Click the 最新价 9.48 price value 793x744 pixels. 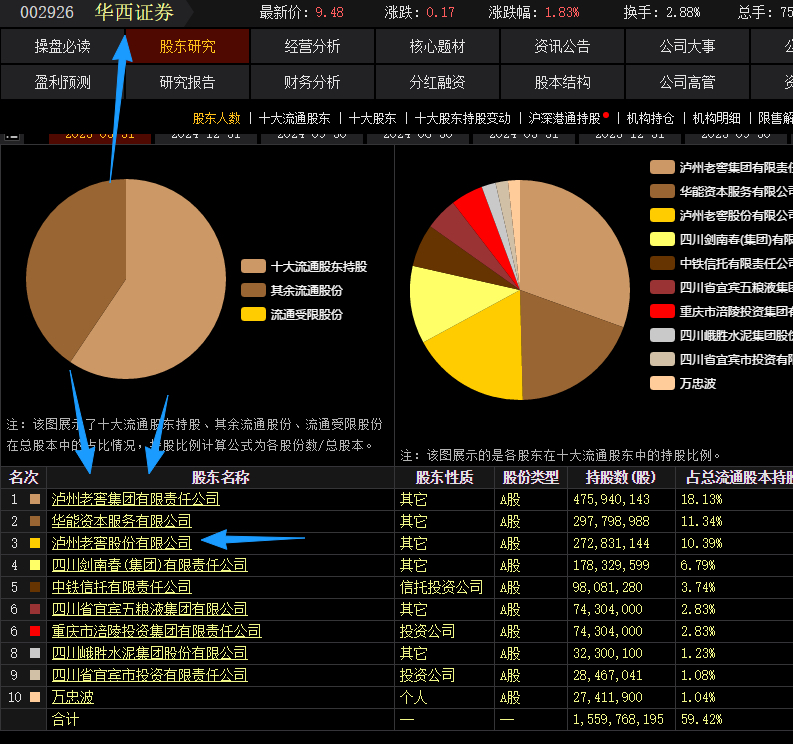click(x=329, y=12)
